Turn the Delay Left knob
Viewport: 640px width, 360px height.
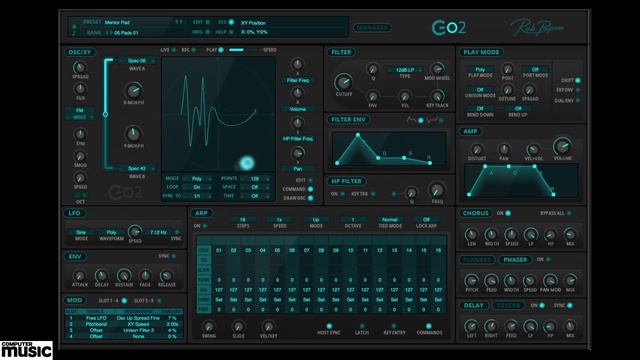(471, 326)
